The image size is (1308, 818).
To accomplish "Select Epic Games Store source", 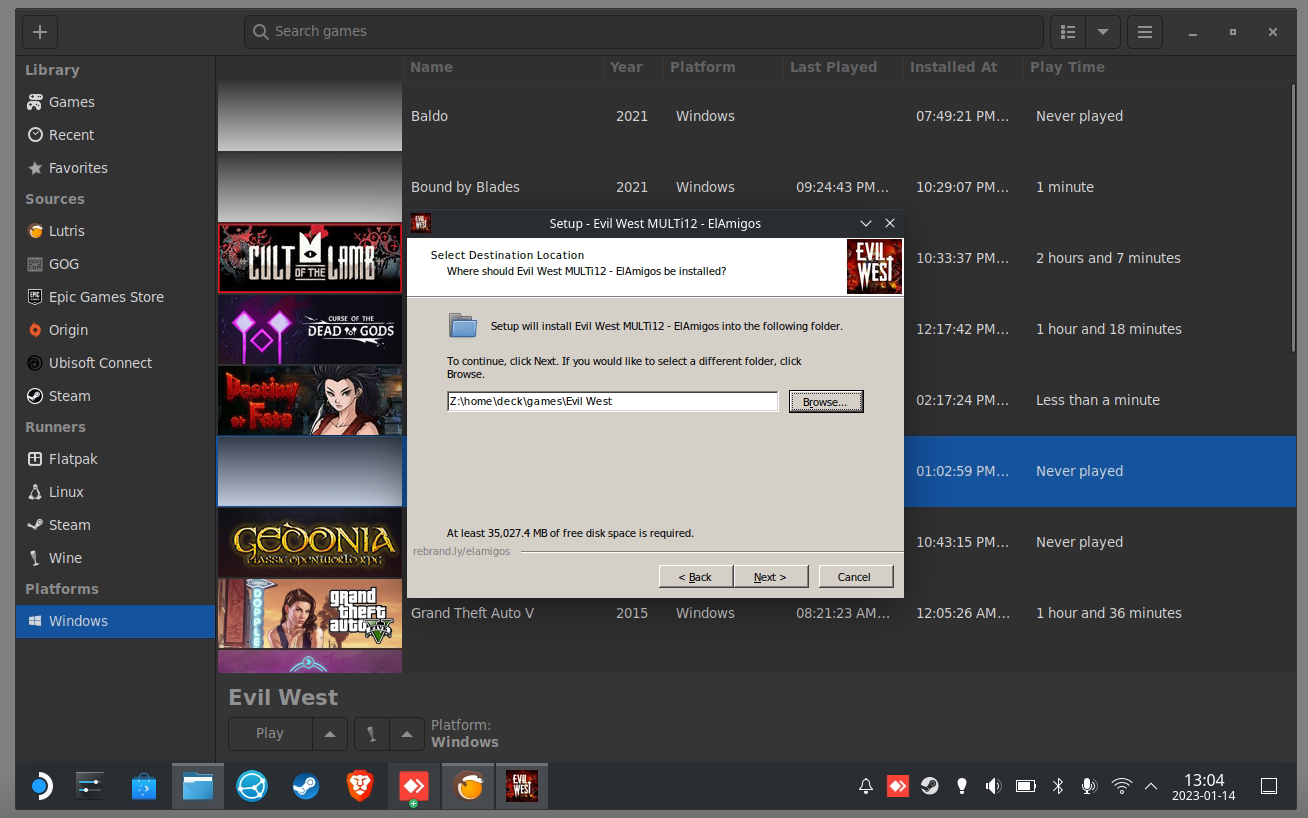I will click(115, 297).
